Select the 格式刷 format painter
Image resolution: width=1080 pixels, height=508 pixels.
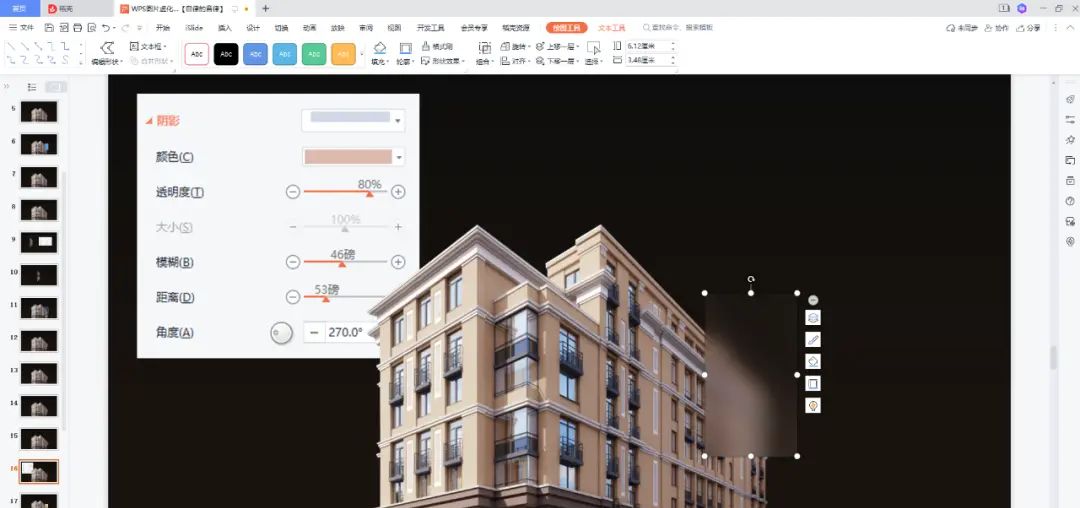437,46
